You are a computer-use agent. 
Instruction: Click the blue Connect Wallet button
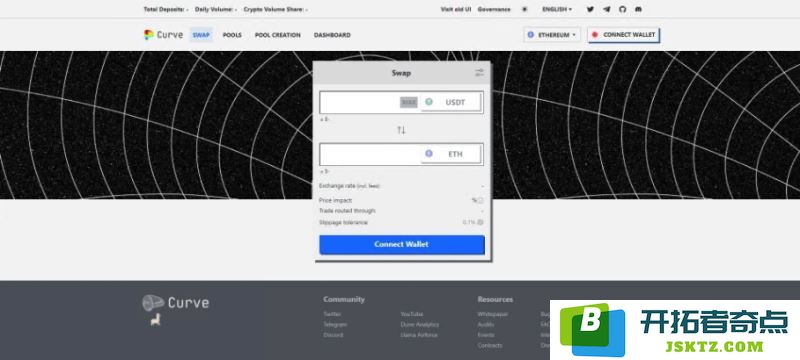point(402,244)
